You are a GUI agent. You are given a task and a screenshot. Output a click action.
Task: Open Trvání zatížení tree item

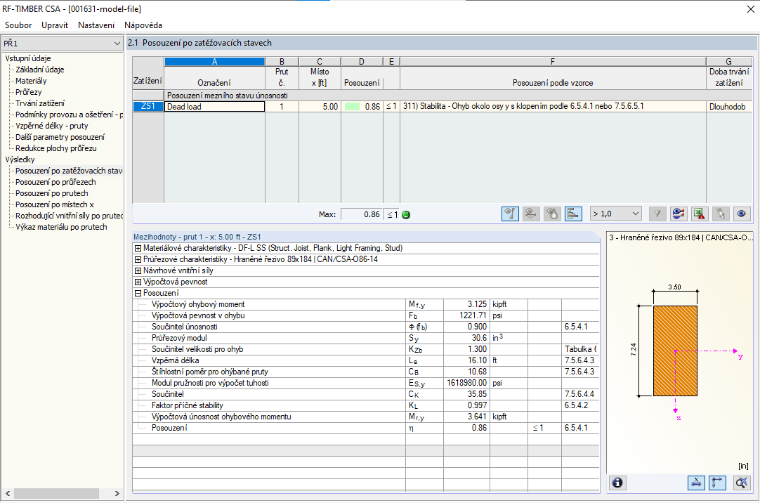40,103
